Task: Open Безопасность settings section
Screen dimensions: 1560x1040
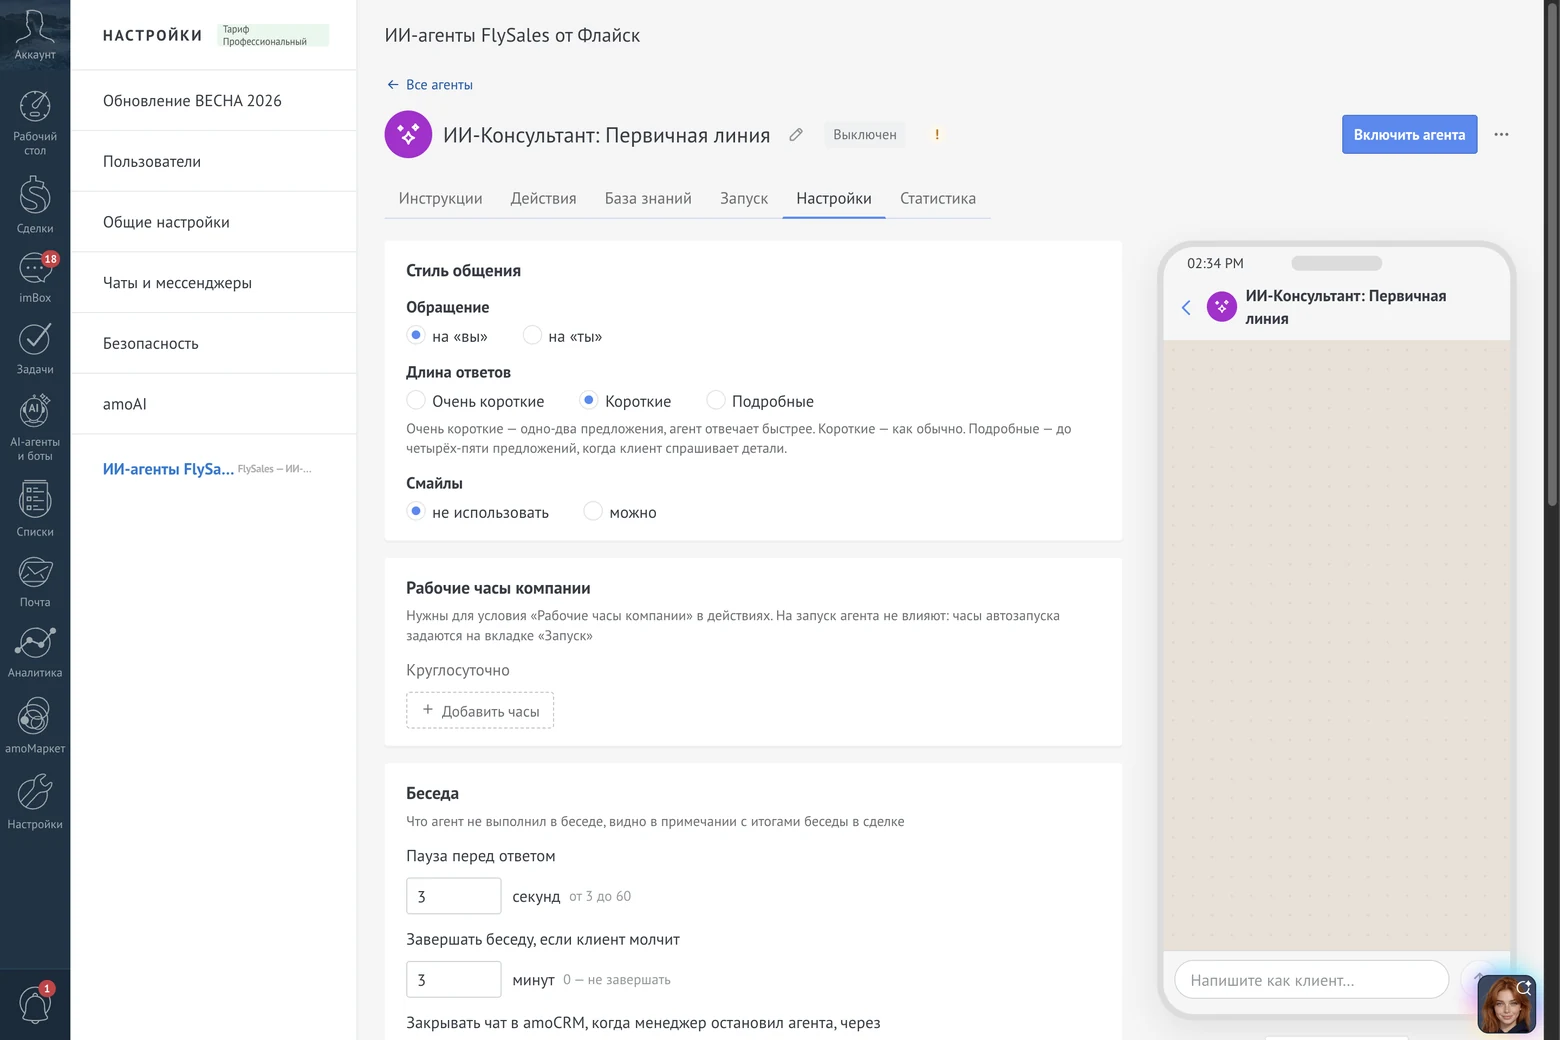Action: click(x=213, y=343)
